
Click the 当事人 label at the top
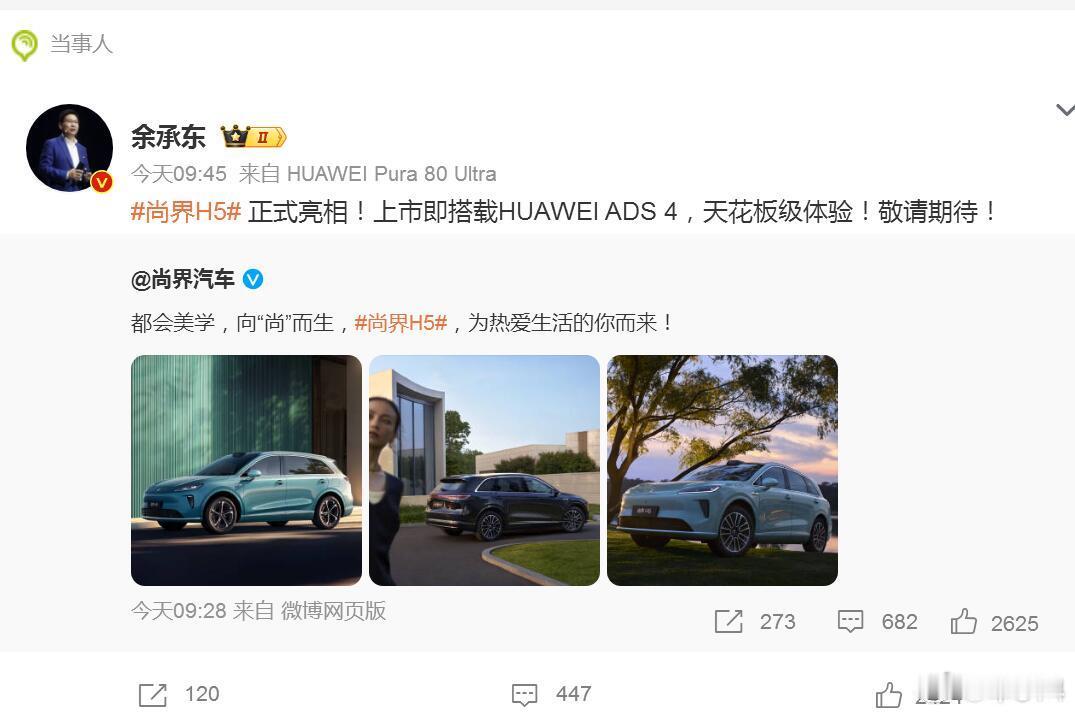point(81,44)
